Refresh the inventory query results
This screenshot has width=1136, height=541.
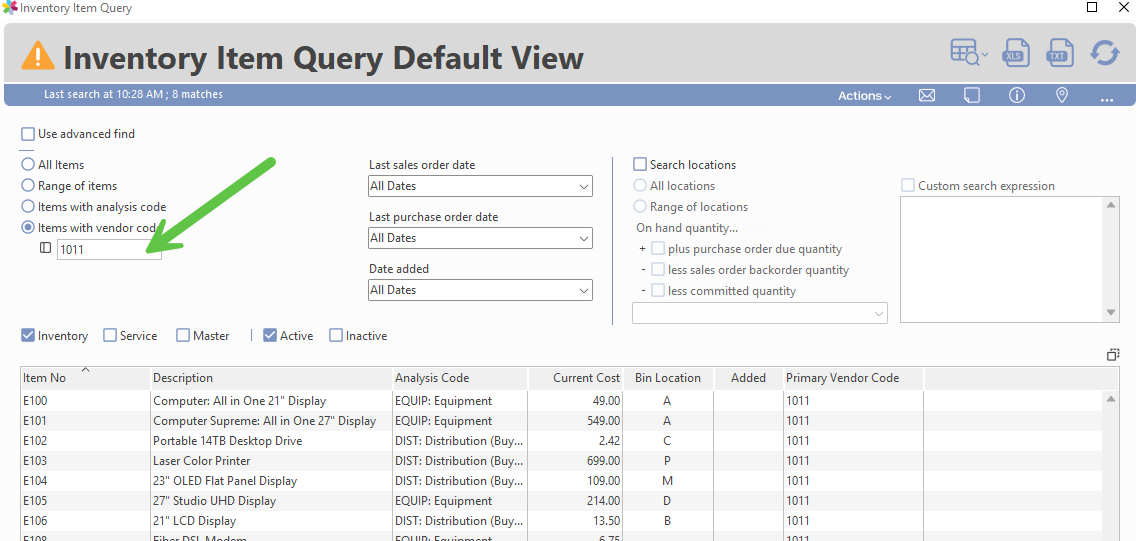(x=1104, y=54)
